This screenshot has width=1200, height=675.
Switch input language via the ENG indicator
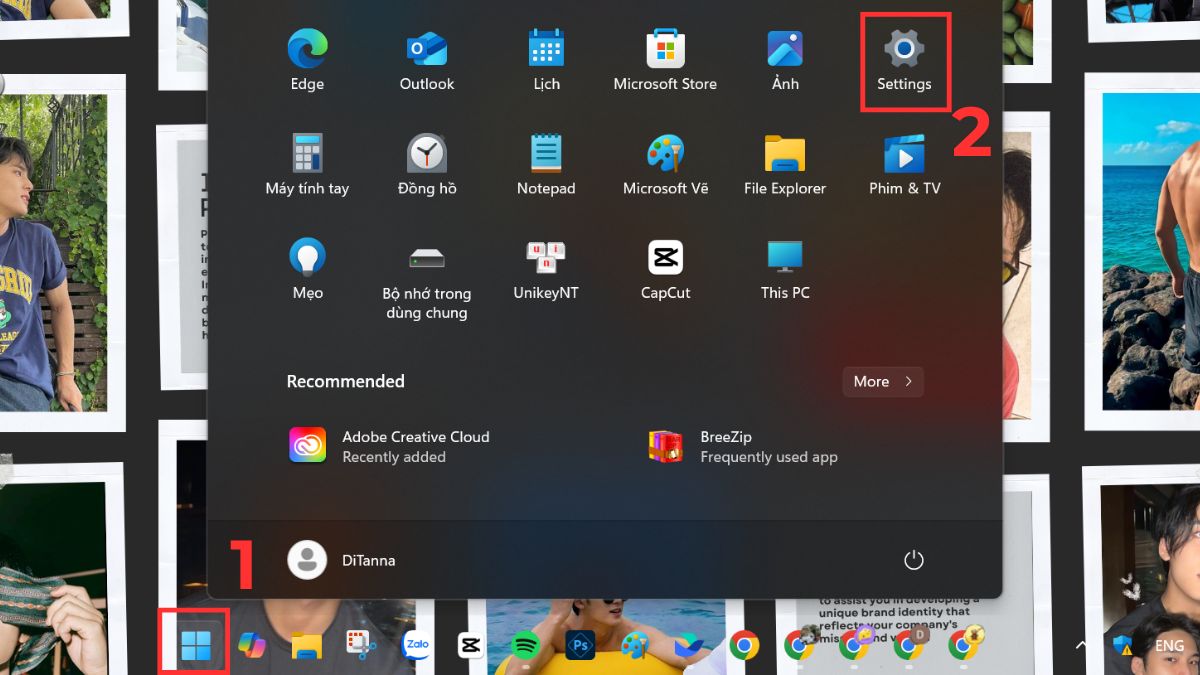click(x=1168, y=645)
